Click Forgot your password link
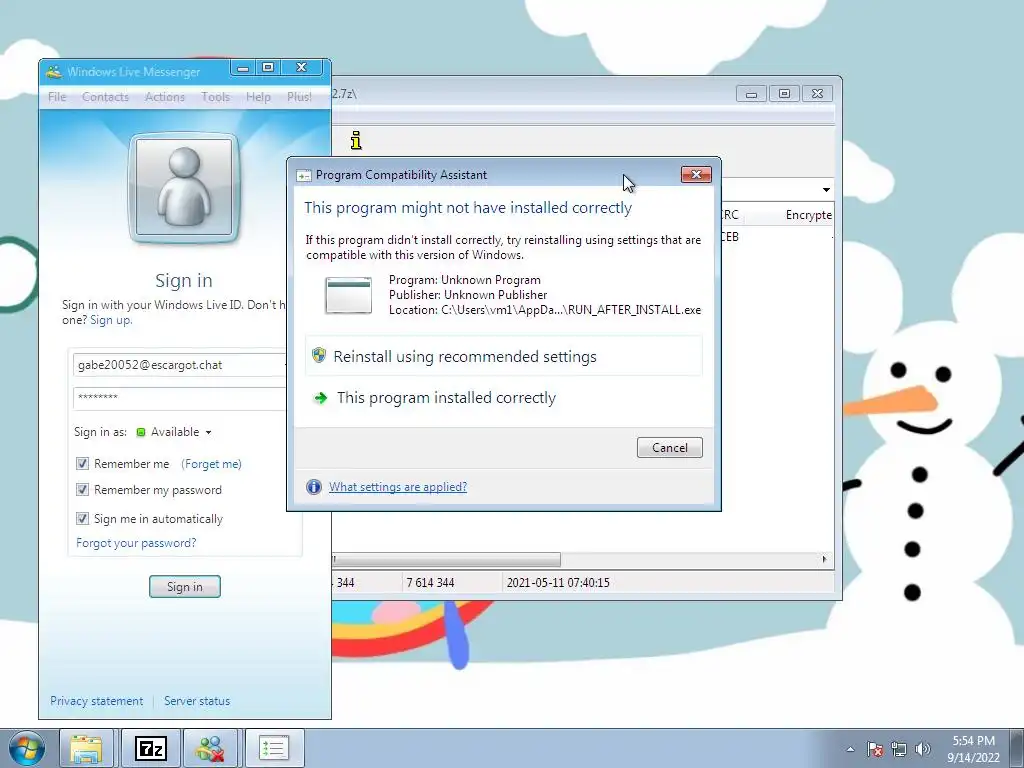The image size is (1024, 768). pos(136,543)
